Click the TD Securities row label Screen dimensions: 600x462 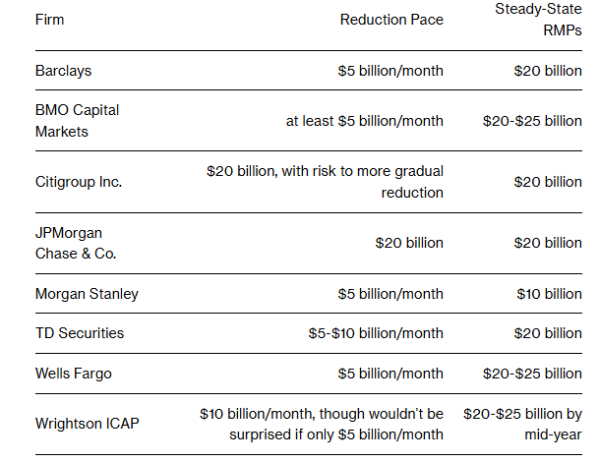(x=80, y=333)
